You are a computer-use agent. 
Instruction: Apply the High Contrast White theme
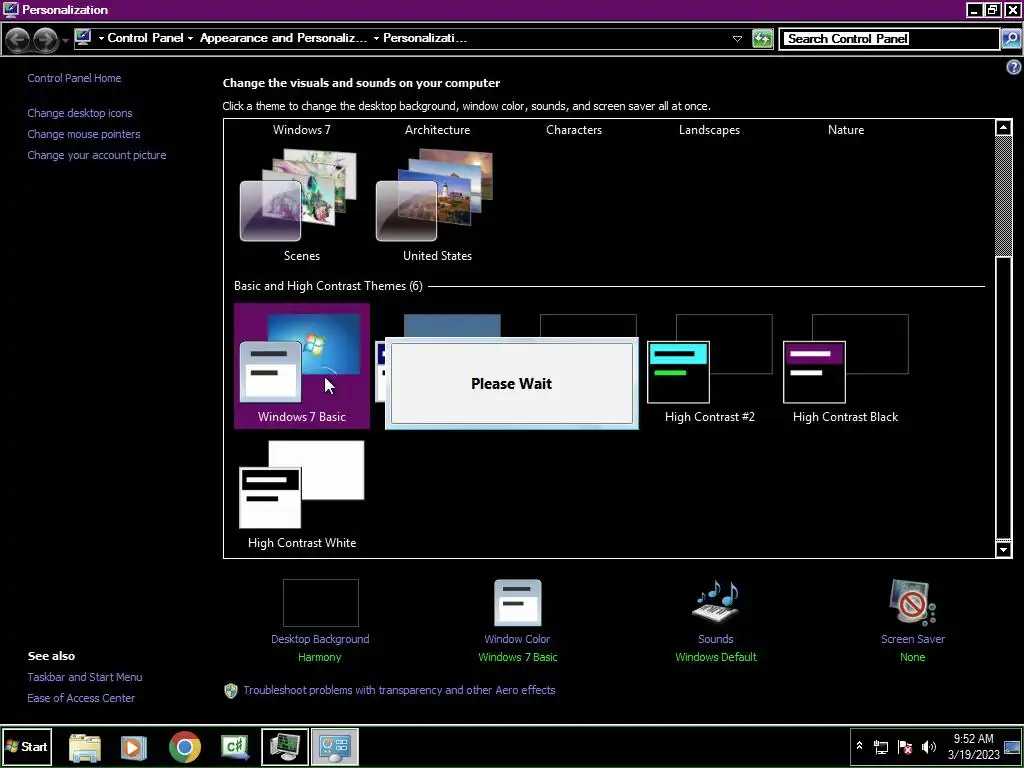point(302,494)
